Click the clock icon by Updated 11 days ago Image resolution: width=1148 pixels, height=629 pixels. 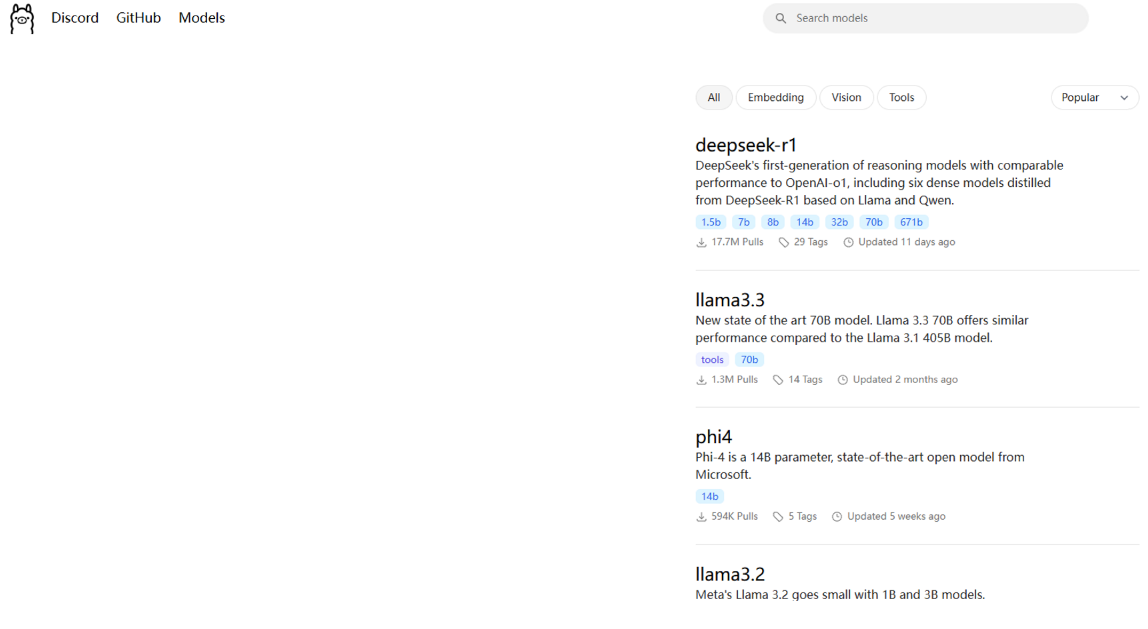pyautogui.click(x=848, y=242)
